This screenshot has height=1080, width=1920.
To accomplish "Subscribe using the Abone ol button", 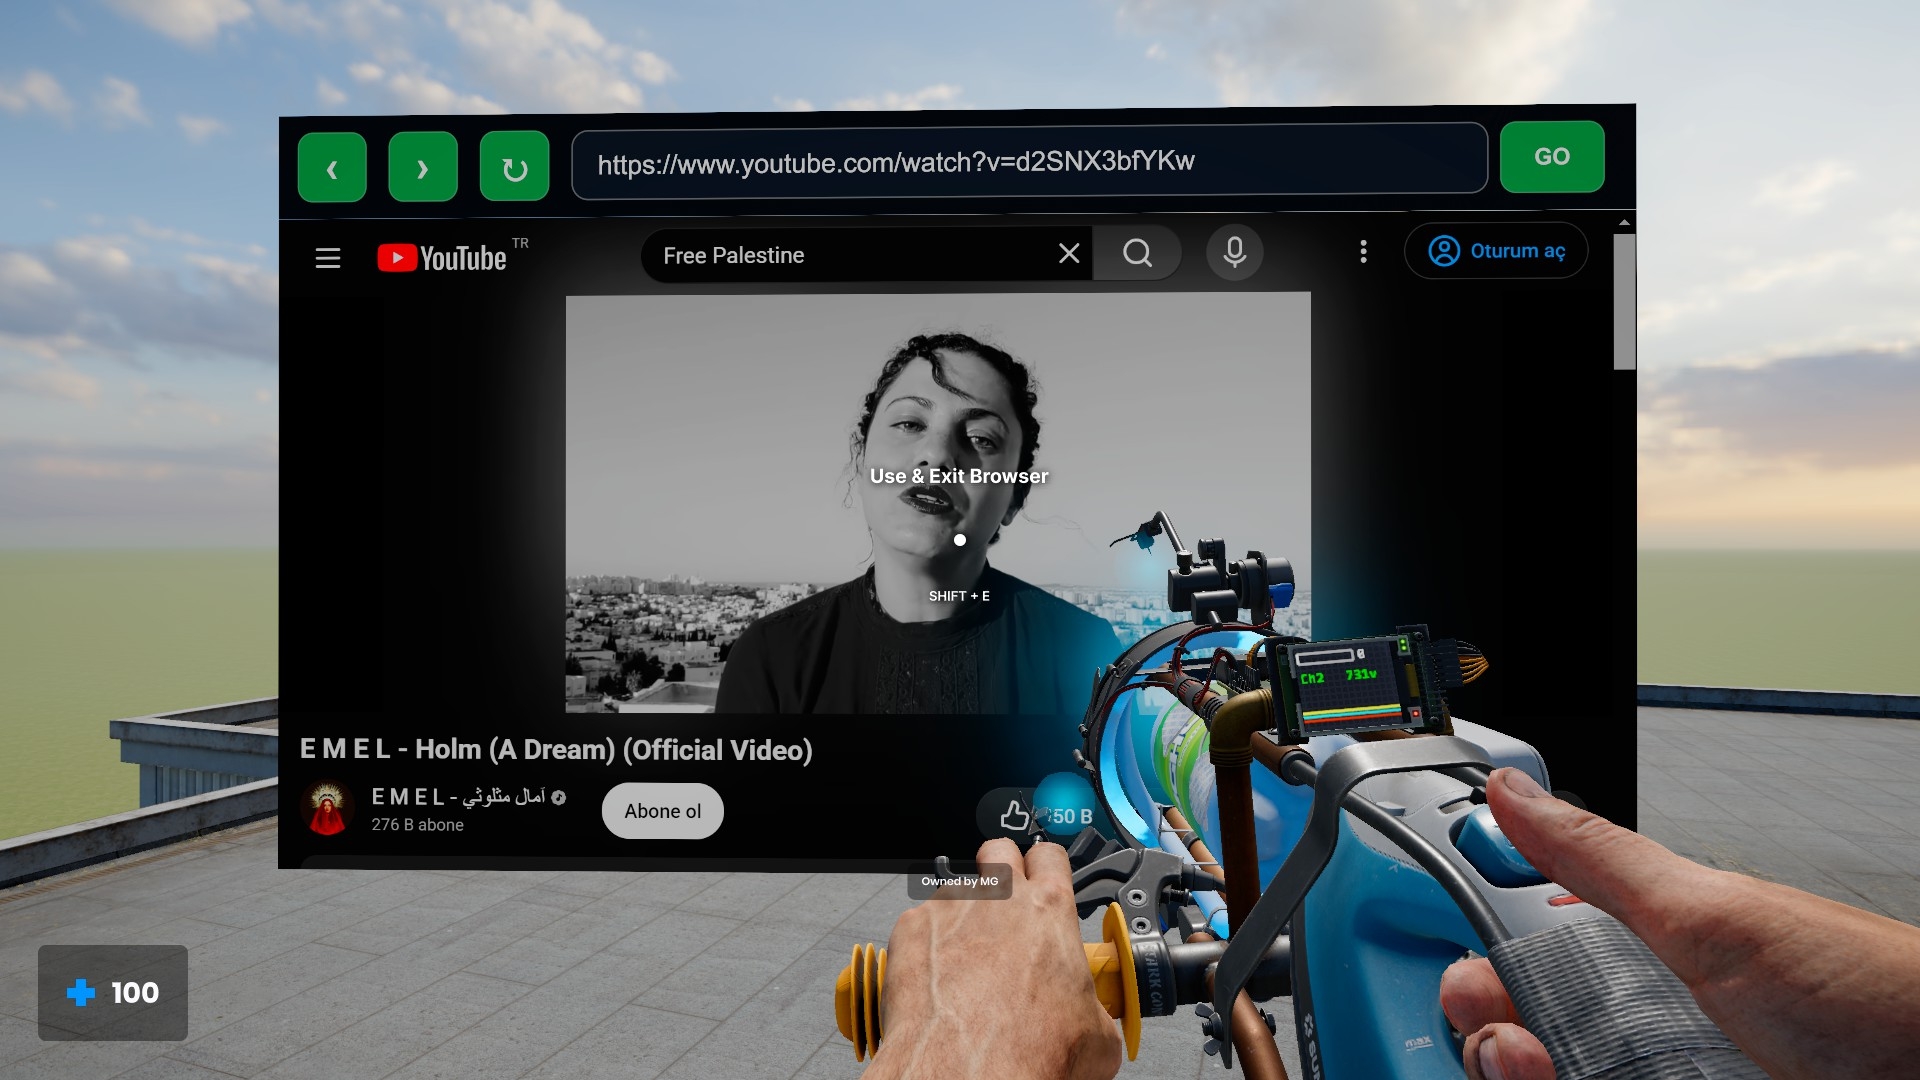I will (x=662, y=811).
